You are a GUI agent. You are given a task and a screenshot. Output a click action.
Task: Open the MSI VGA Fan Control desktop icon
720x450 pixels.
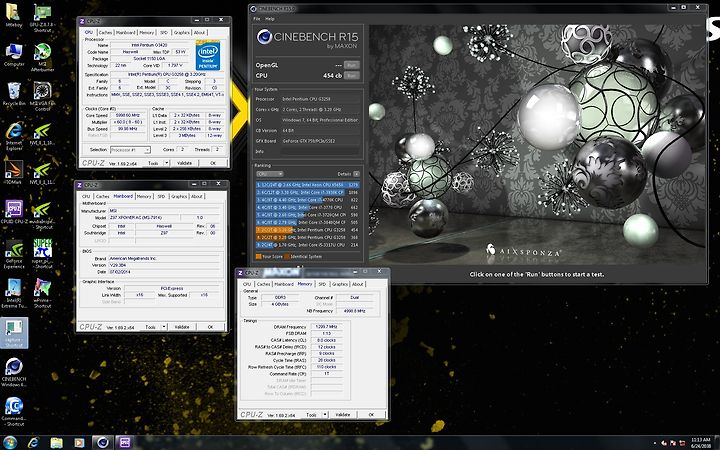(x=42, y=96)
